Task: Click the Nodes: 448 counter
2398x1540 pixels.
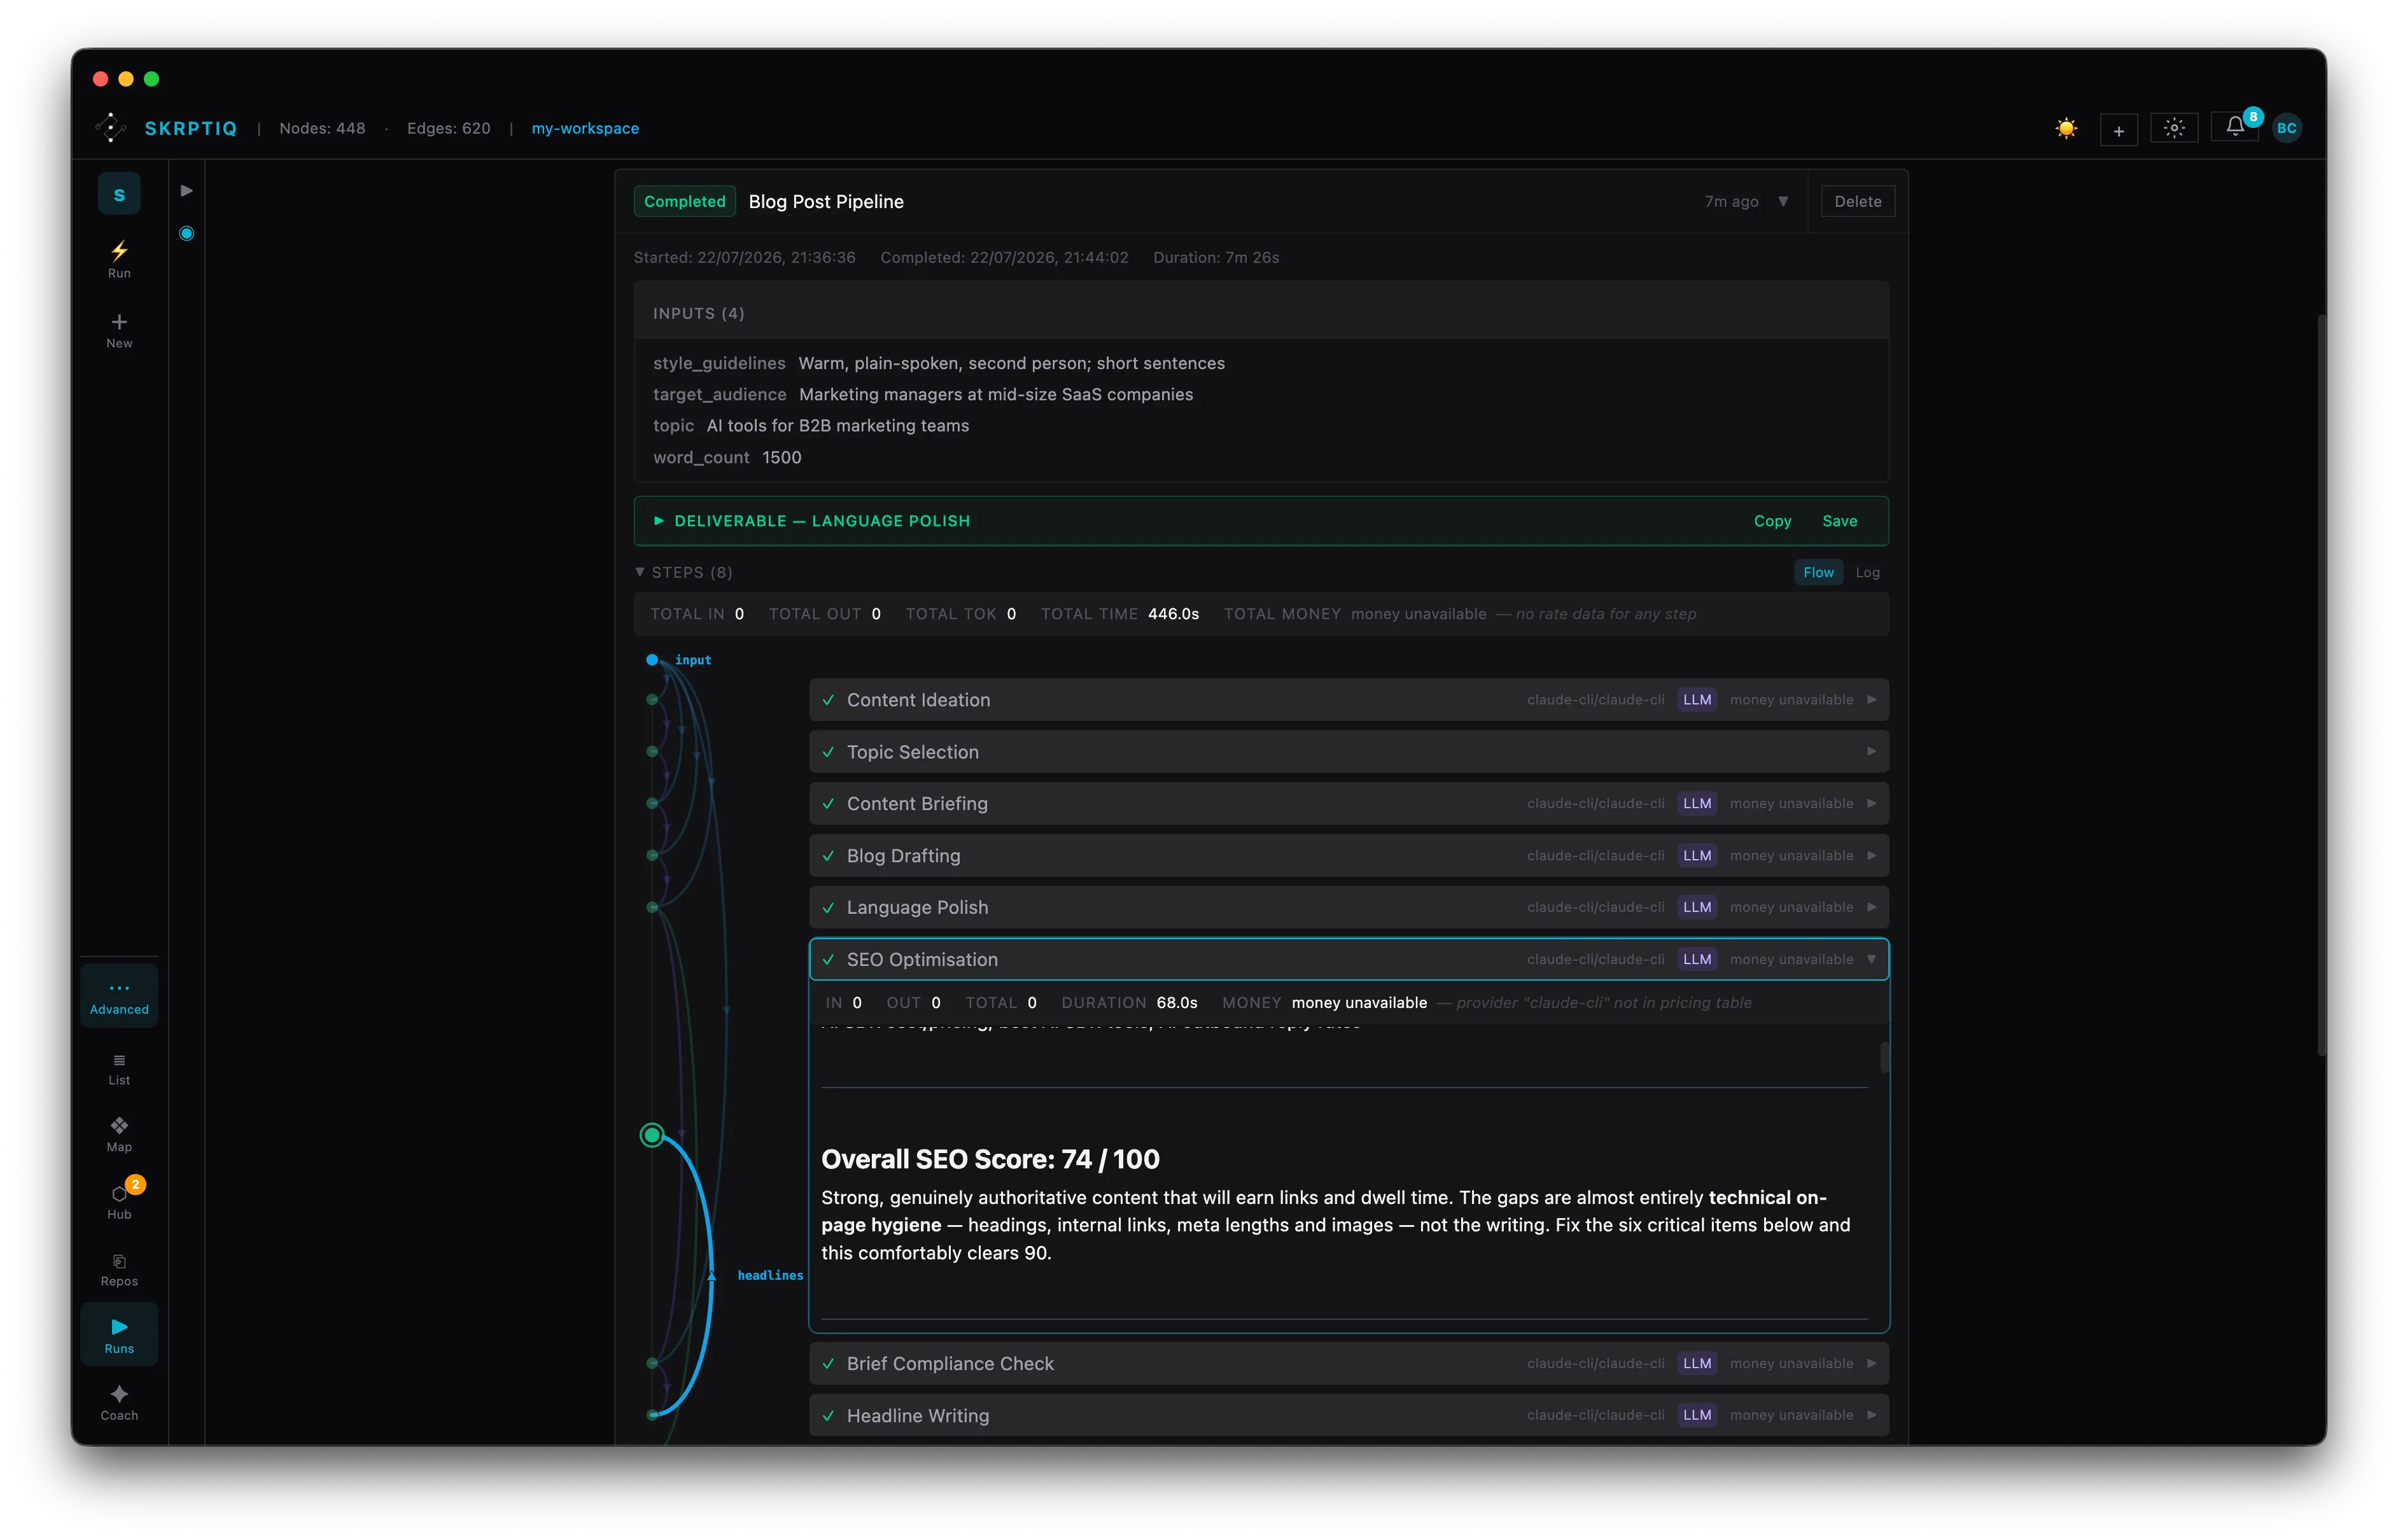Action: coord(322,128)
